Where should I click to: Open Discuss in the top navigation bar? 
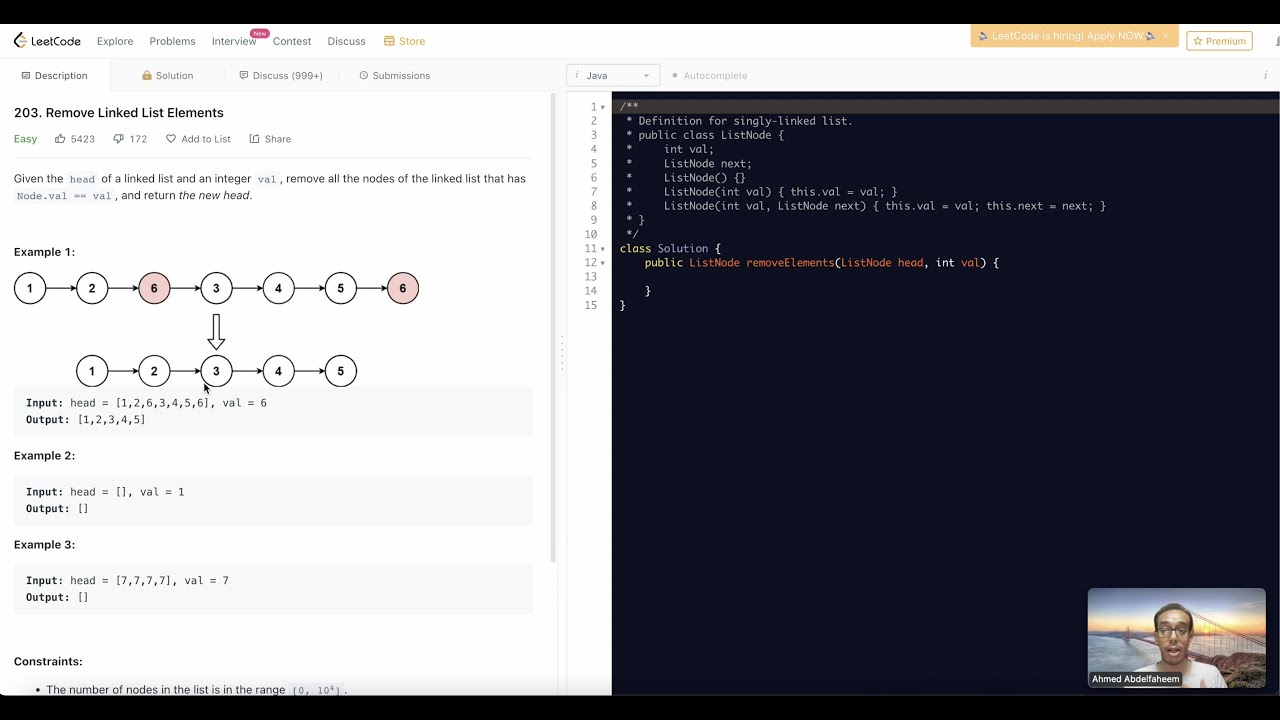pyautogui.click(x=347, y=41)
